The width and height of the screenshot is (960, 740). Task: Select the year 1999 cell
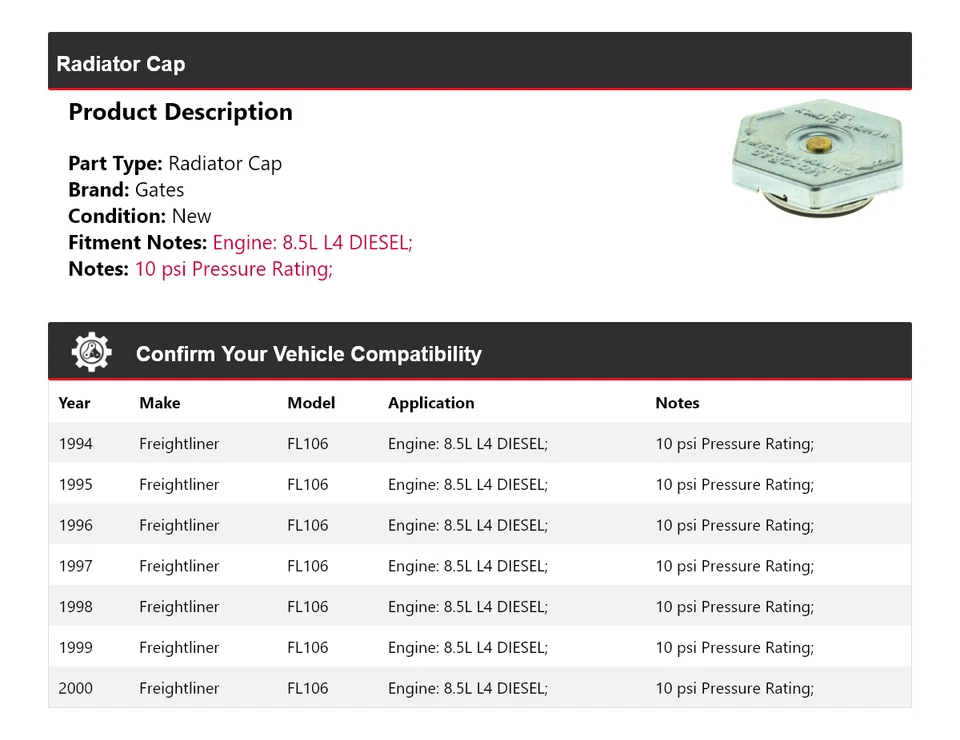click(x=76, y=648)
